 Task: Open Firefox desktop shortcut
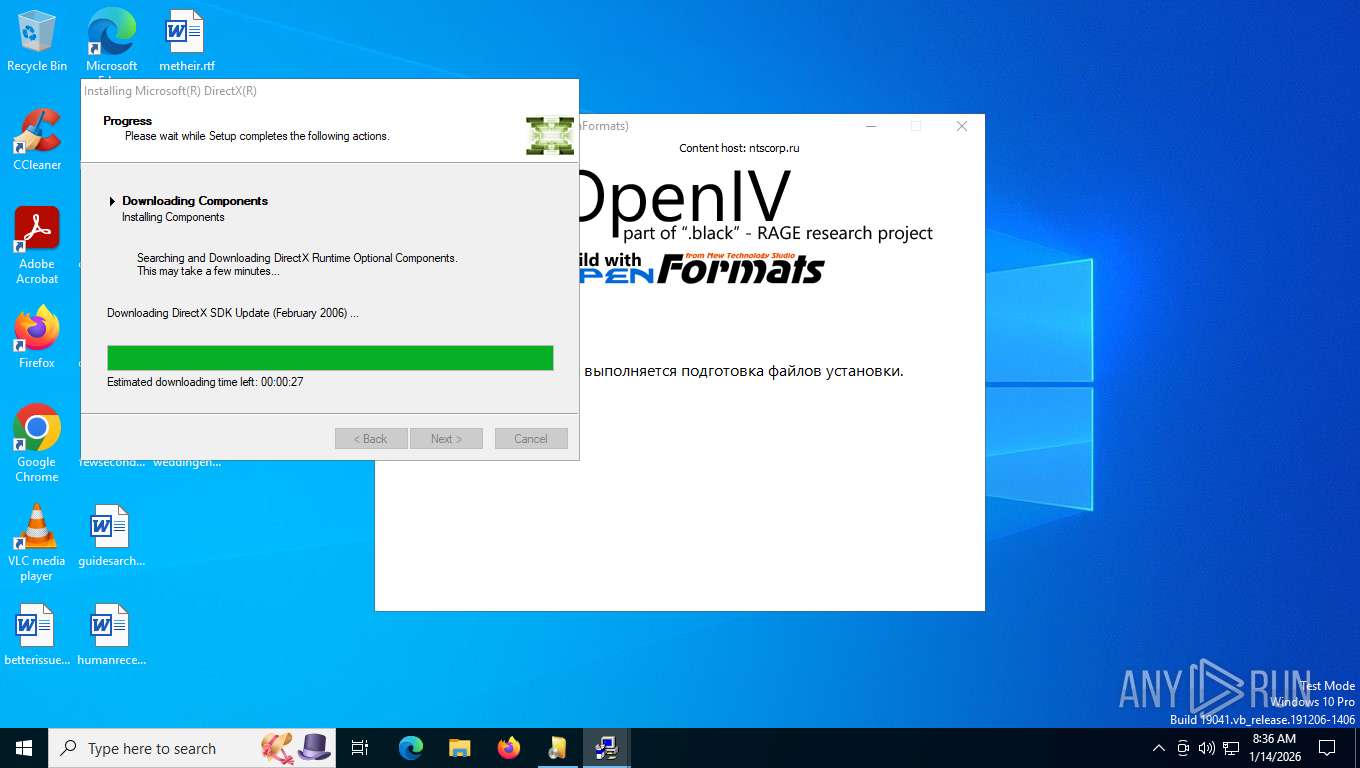coord(37,337)
